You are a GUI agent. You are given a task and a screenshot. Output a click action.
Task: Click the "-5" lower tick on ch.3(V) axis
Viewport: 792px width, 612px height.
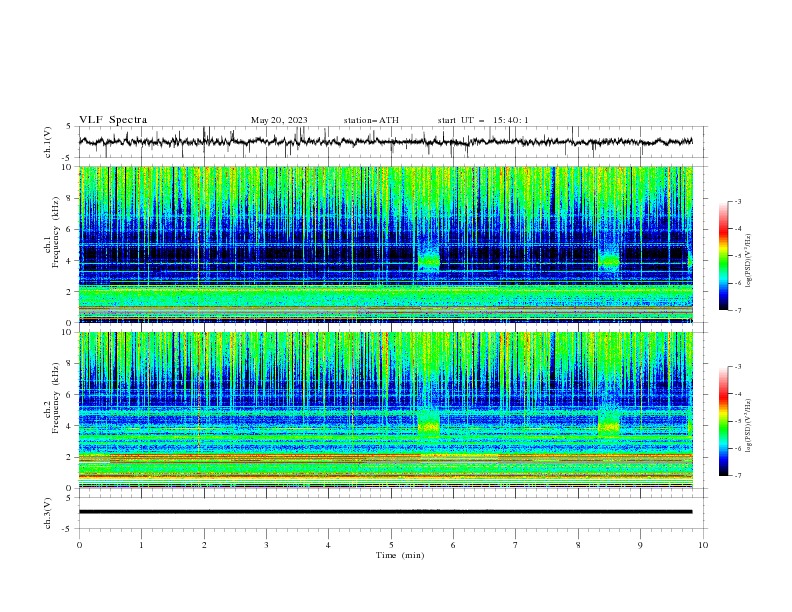pyautogui.click(x=68, y=529)
